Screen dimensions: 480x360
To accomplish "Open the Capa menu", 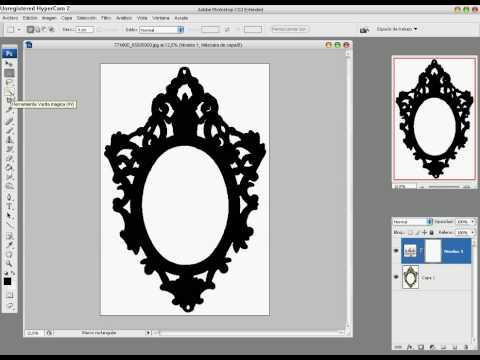I will pos(67,18).
